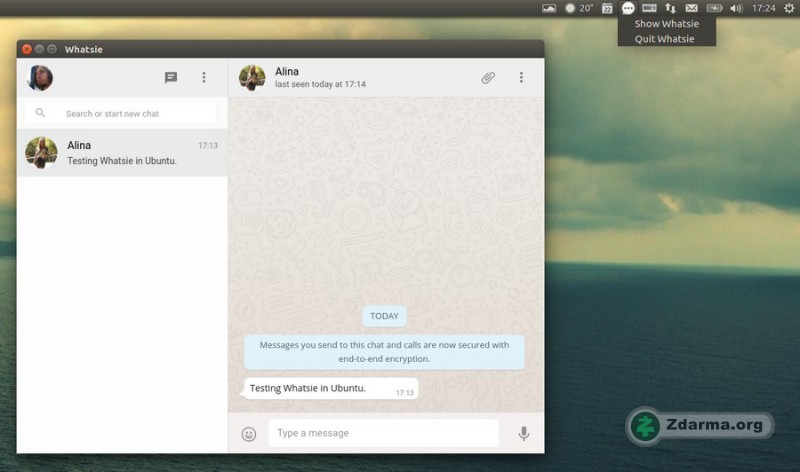Screen dimensions: 800x472
Task: Click the Whatsie tray indicator icon
Action: (x=628, y=8)
